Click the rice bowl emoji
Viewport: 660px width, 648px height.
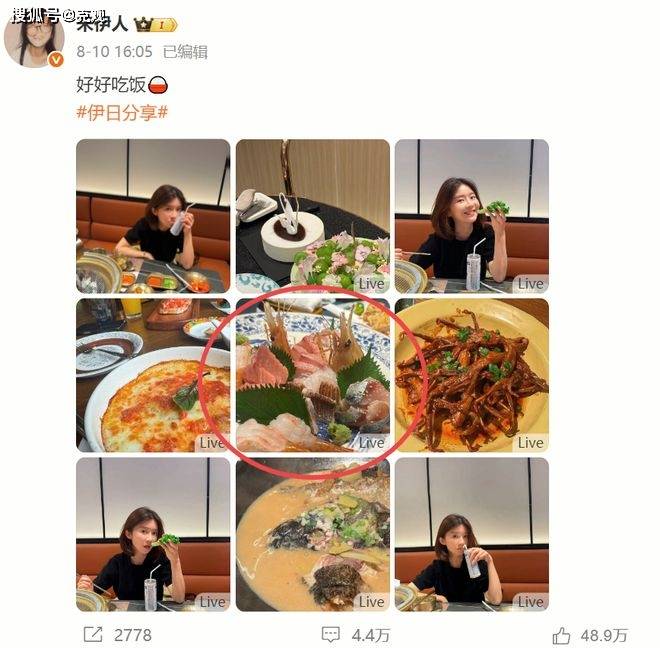click(x=158, y=85)
